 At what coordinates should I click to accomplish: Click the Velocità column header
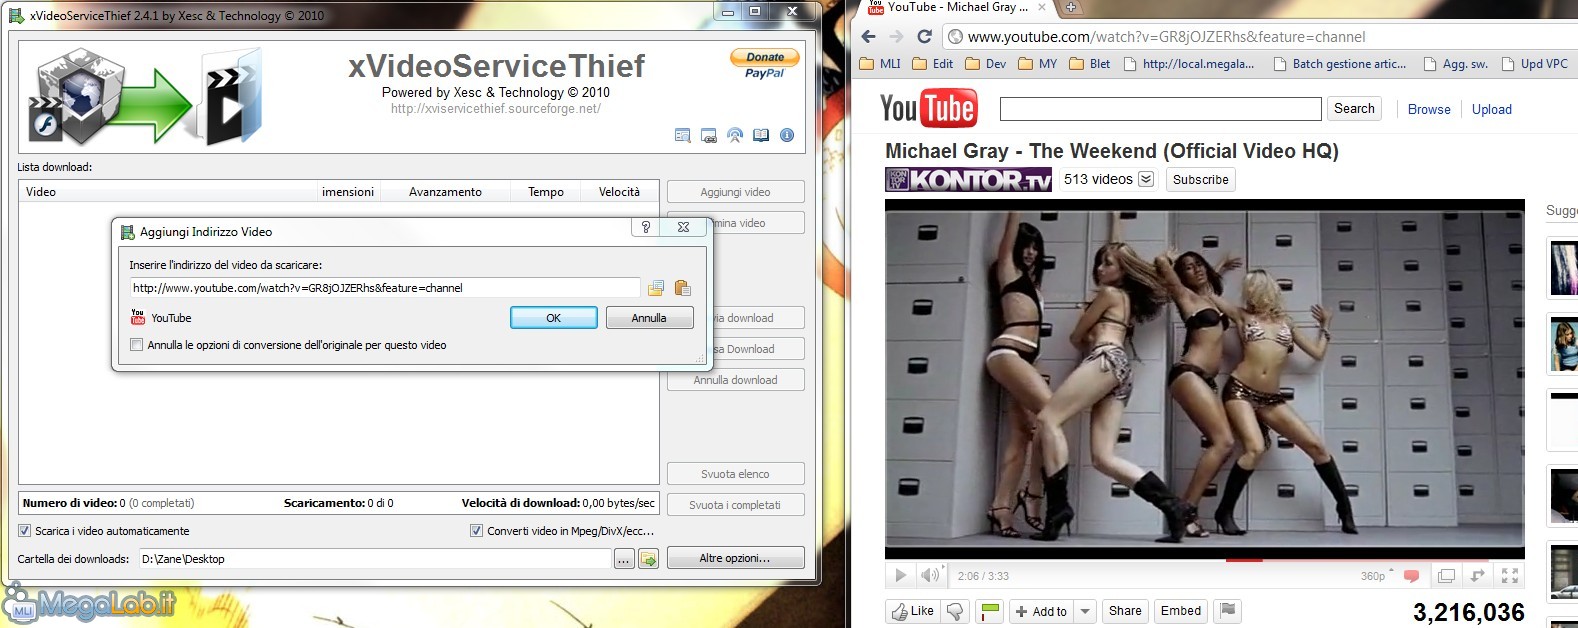pos(619,192)
